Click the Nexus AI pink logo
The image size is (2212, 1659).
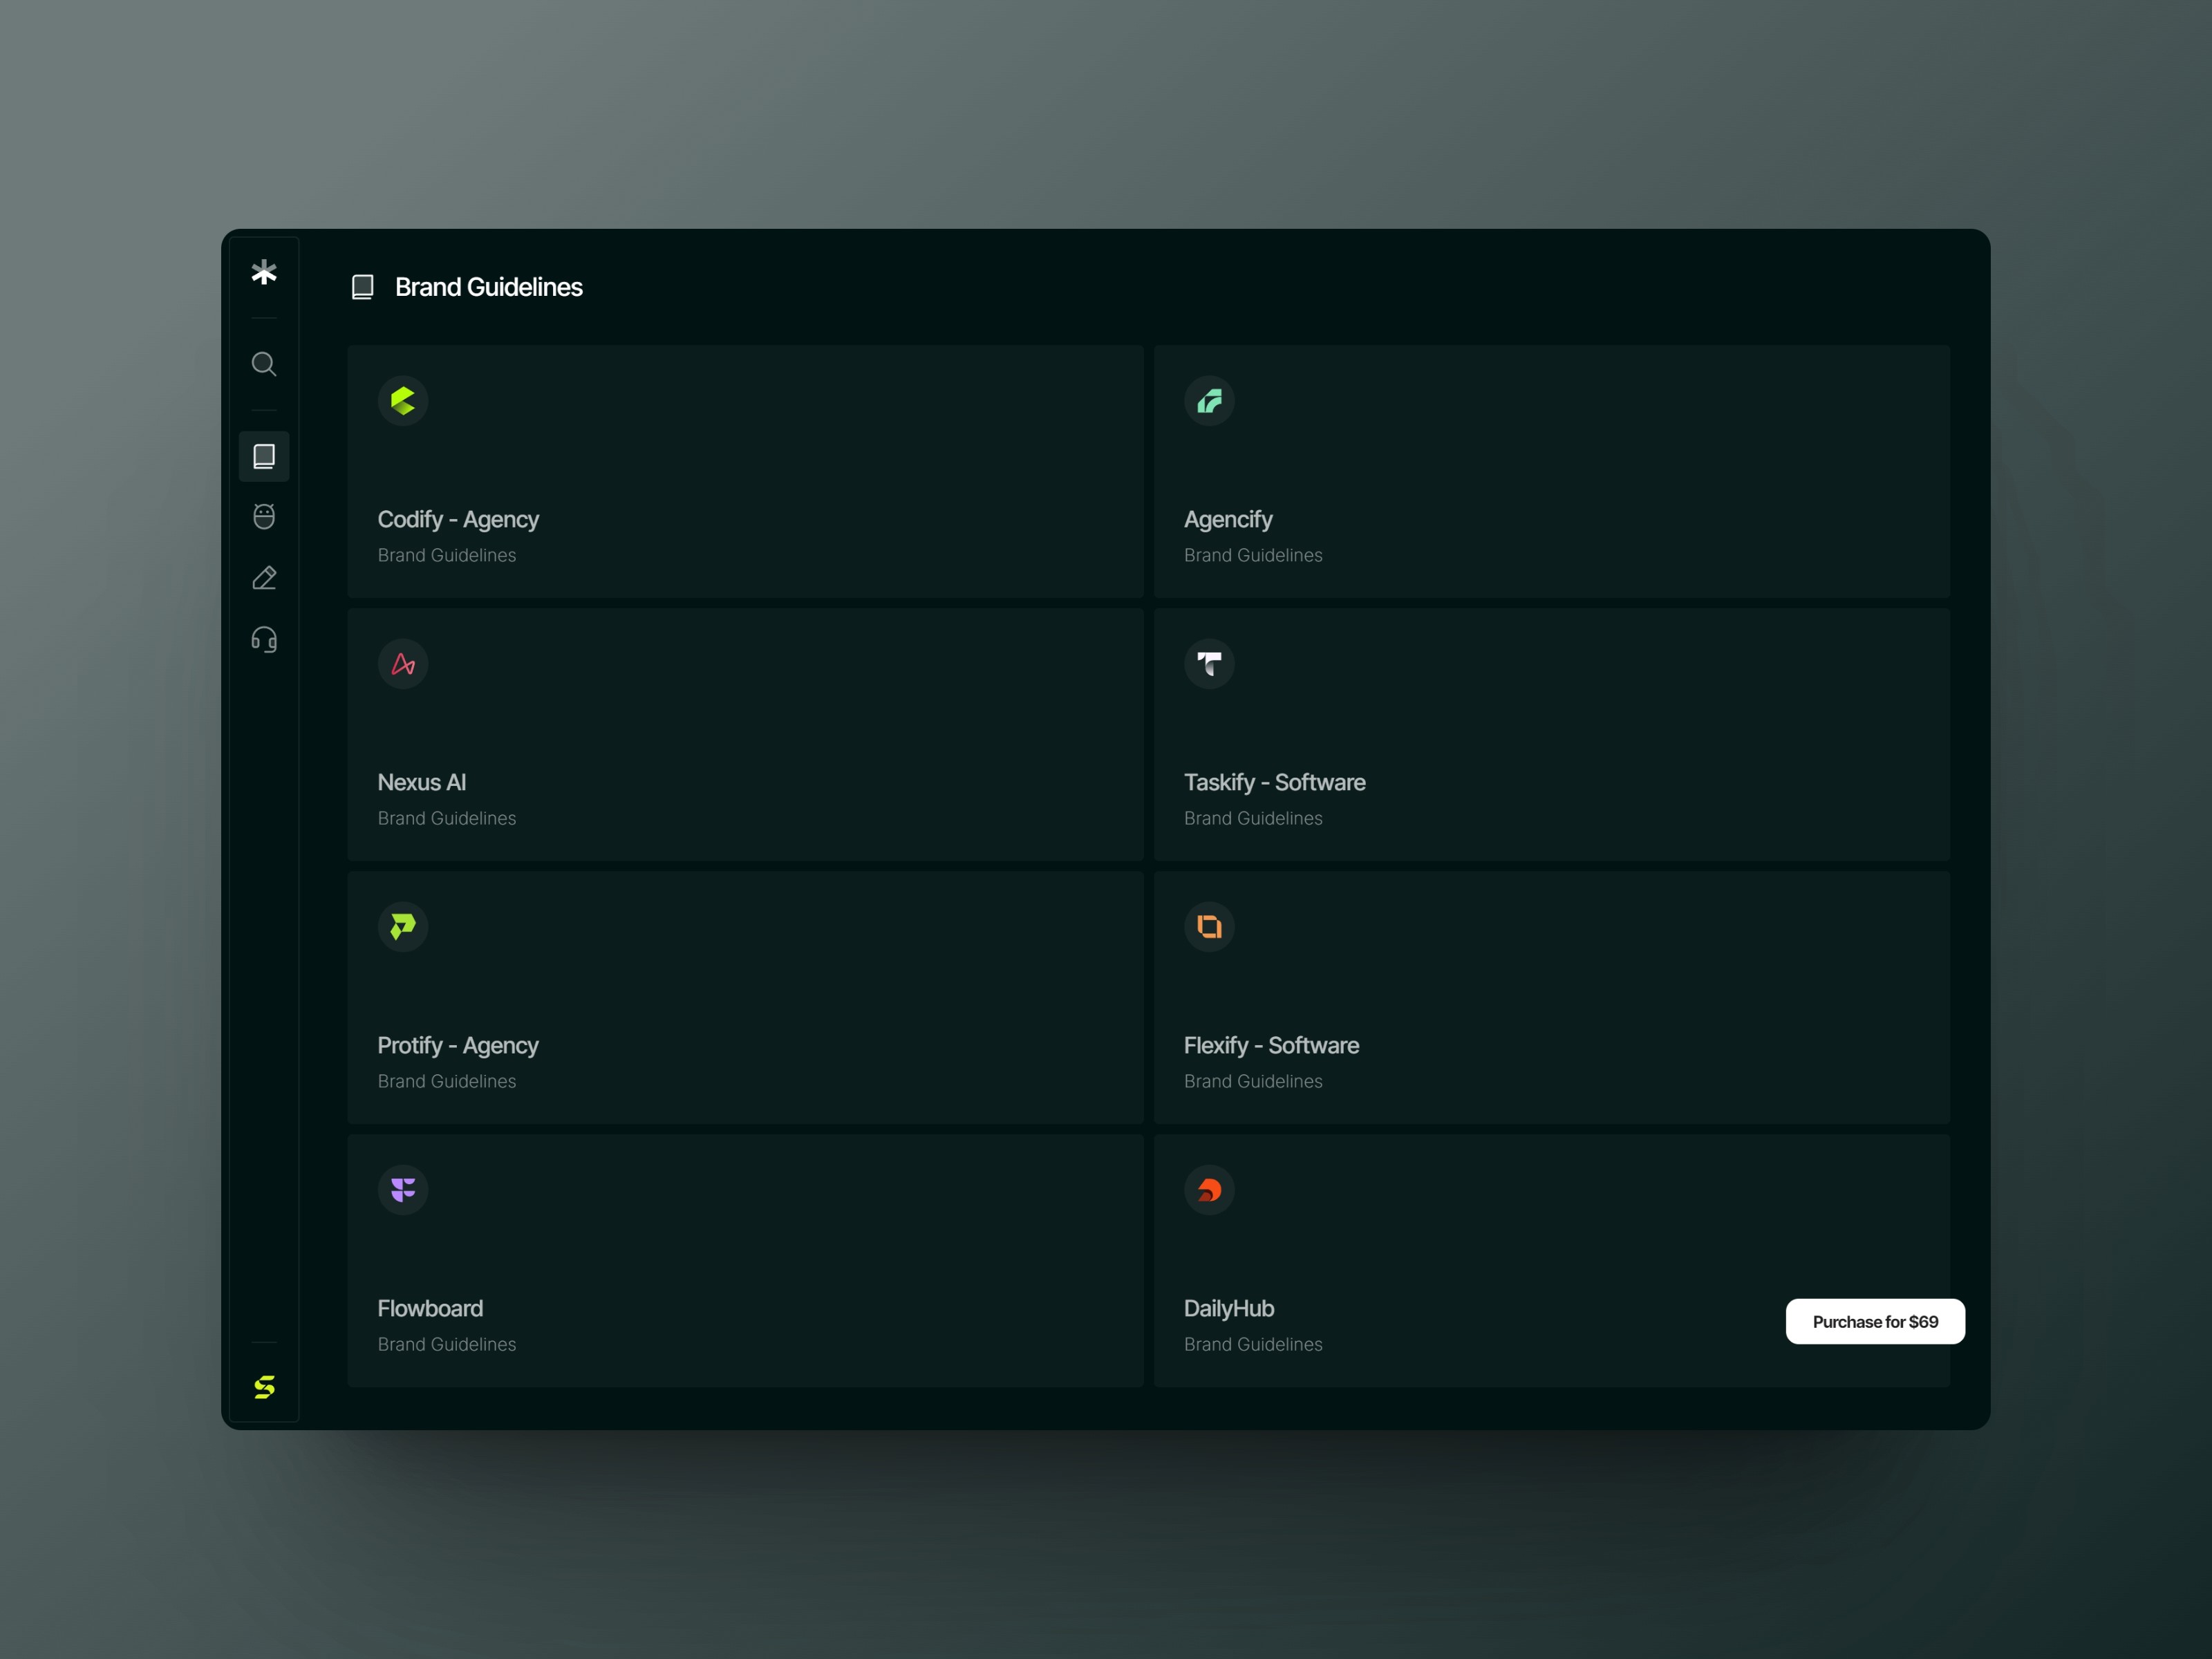(403, 664)
